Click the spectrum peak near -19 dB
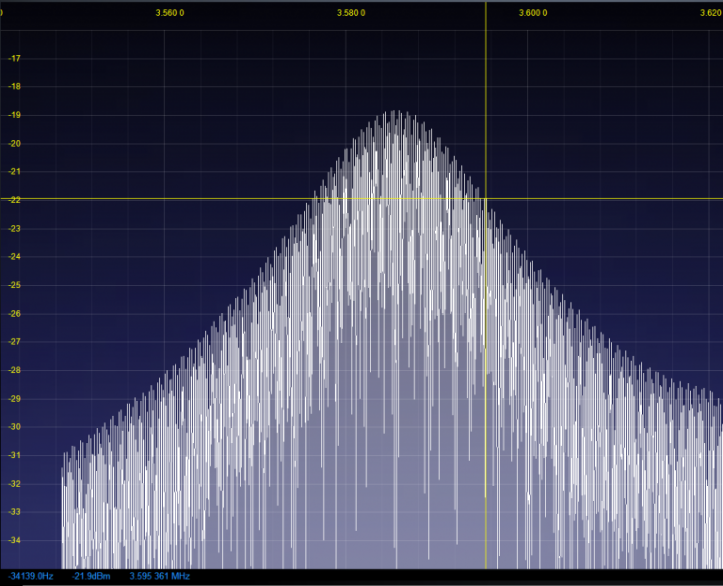Viewport: 723px width, 586px height. pyautogui.click(x=394, y=113)
